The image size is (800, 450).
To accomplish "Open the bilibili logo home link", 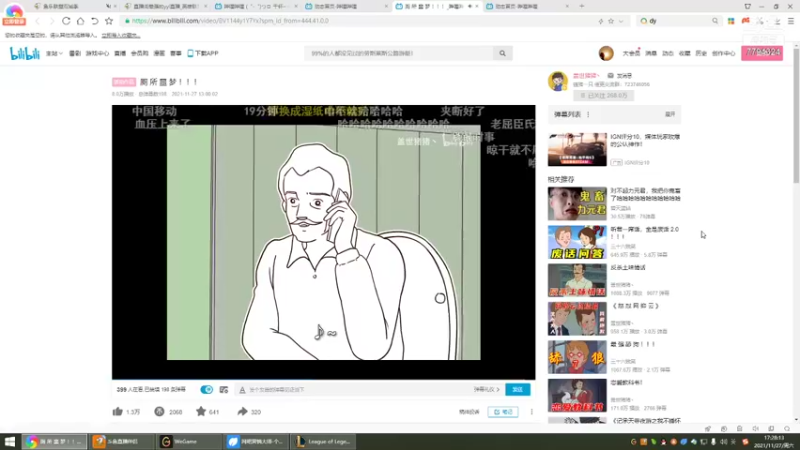I will coord(24,53).
